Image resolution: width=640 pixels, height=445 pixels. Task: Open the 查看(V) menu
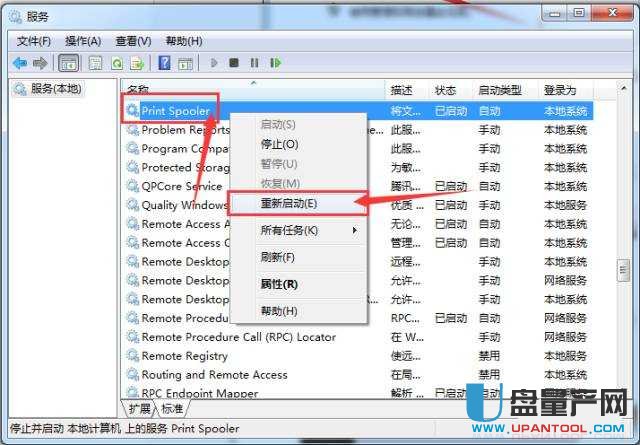pyautogui.click(x=133, y=41)
